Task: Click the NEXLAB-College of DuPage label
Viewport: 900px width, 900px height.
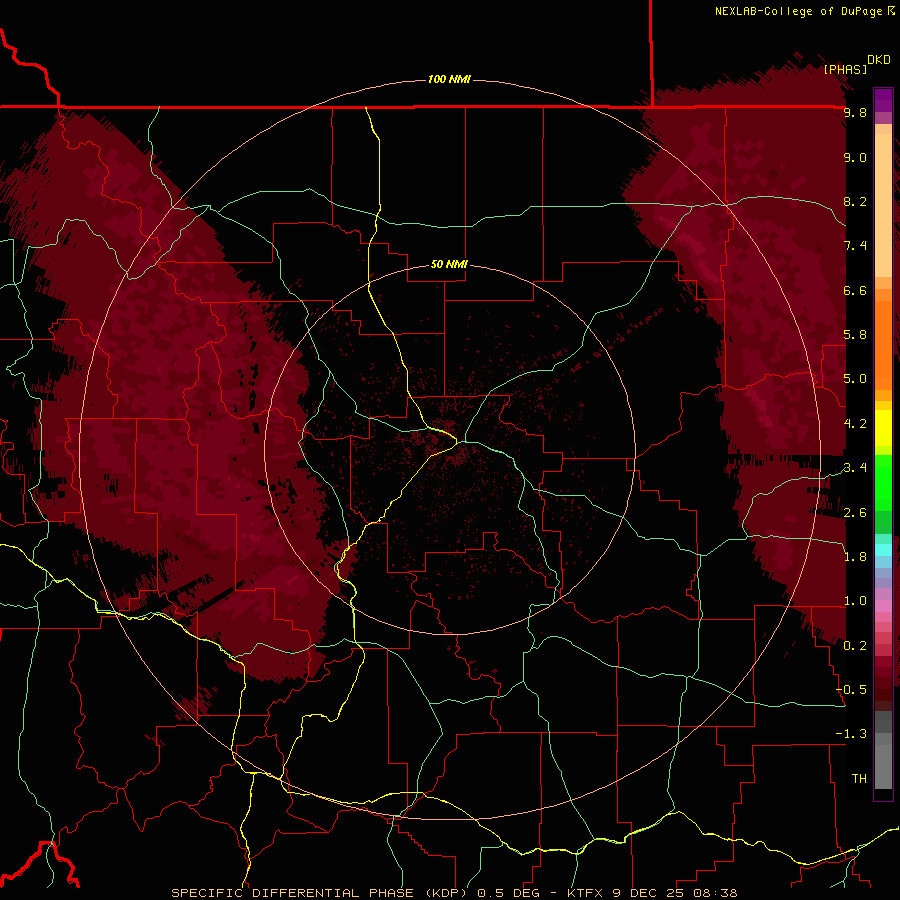Action: tap(799, 11)
